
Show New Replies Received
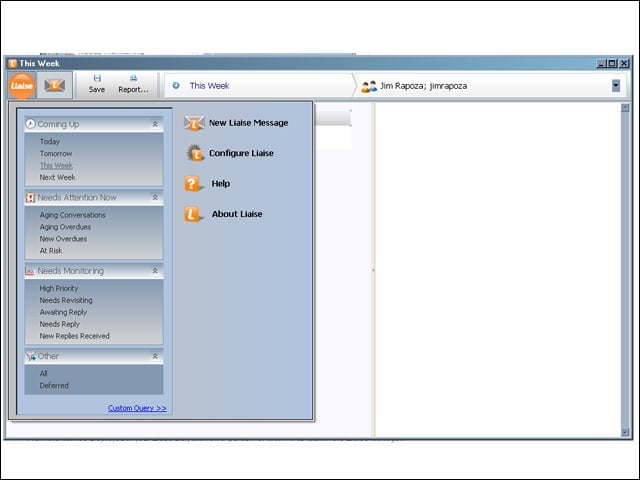75,336
